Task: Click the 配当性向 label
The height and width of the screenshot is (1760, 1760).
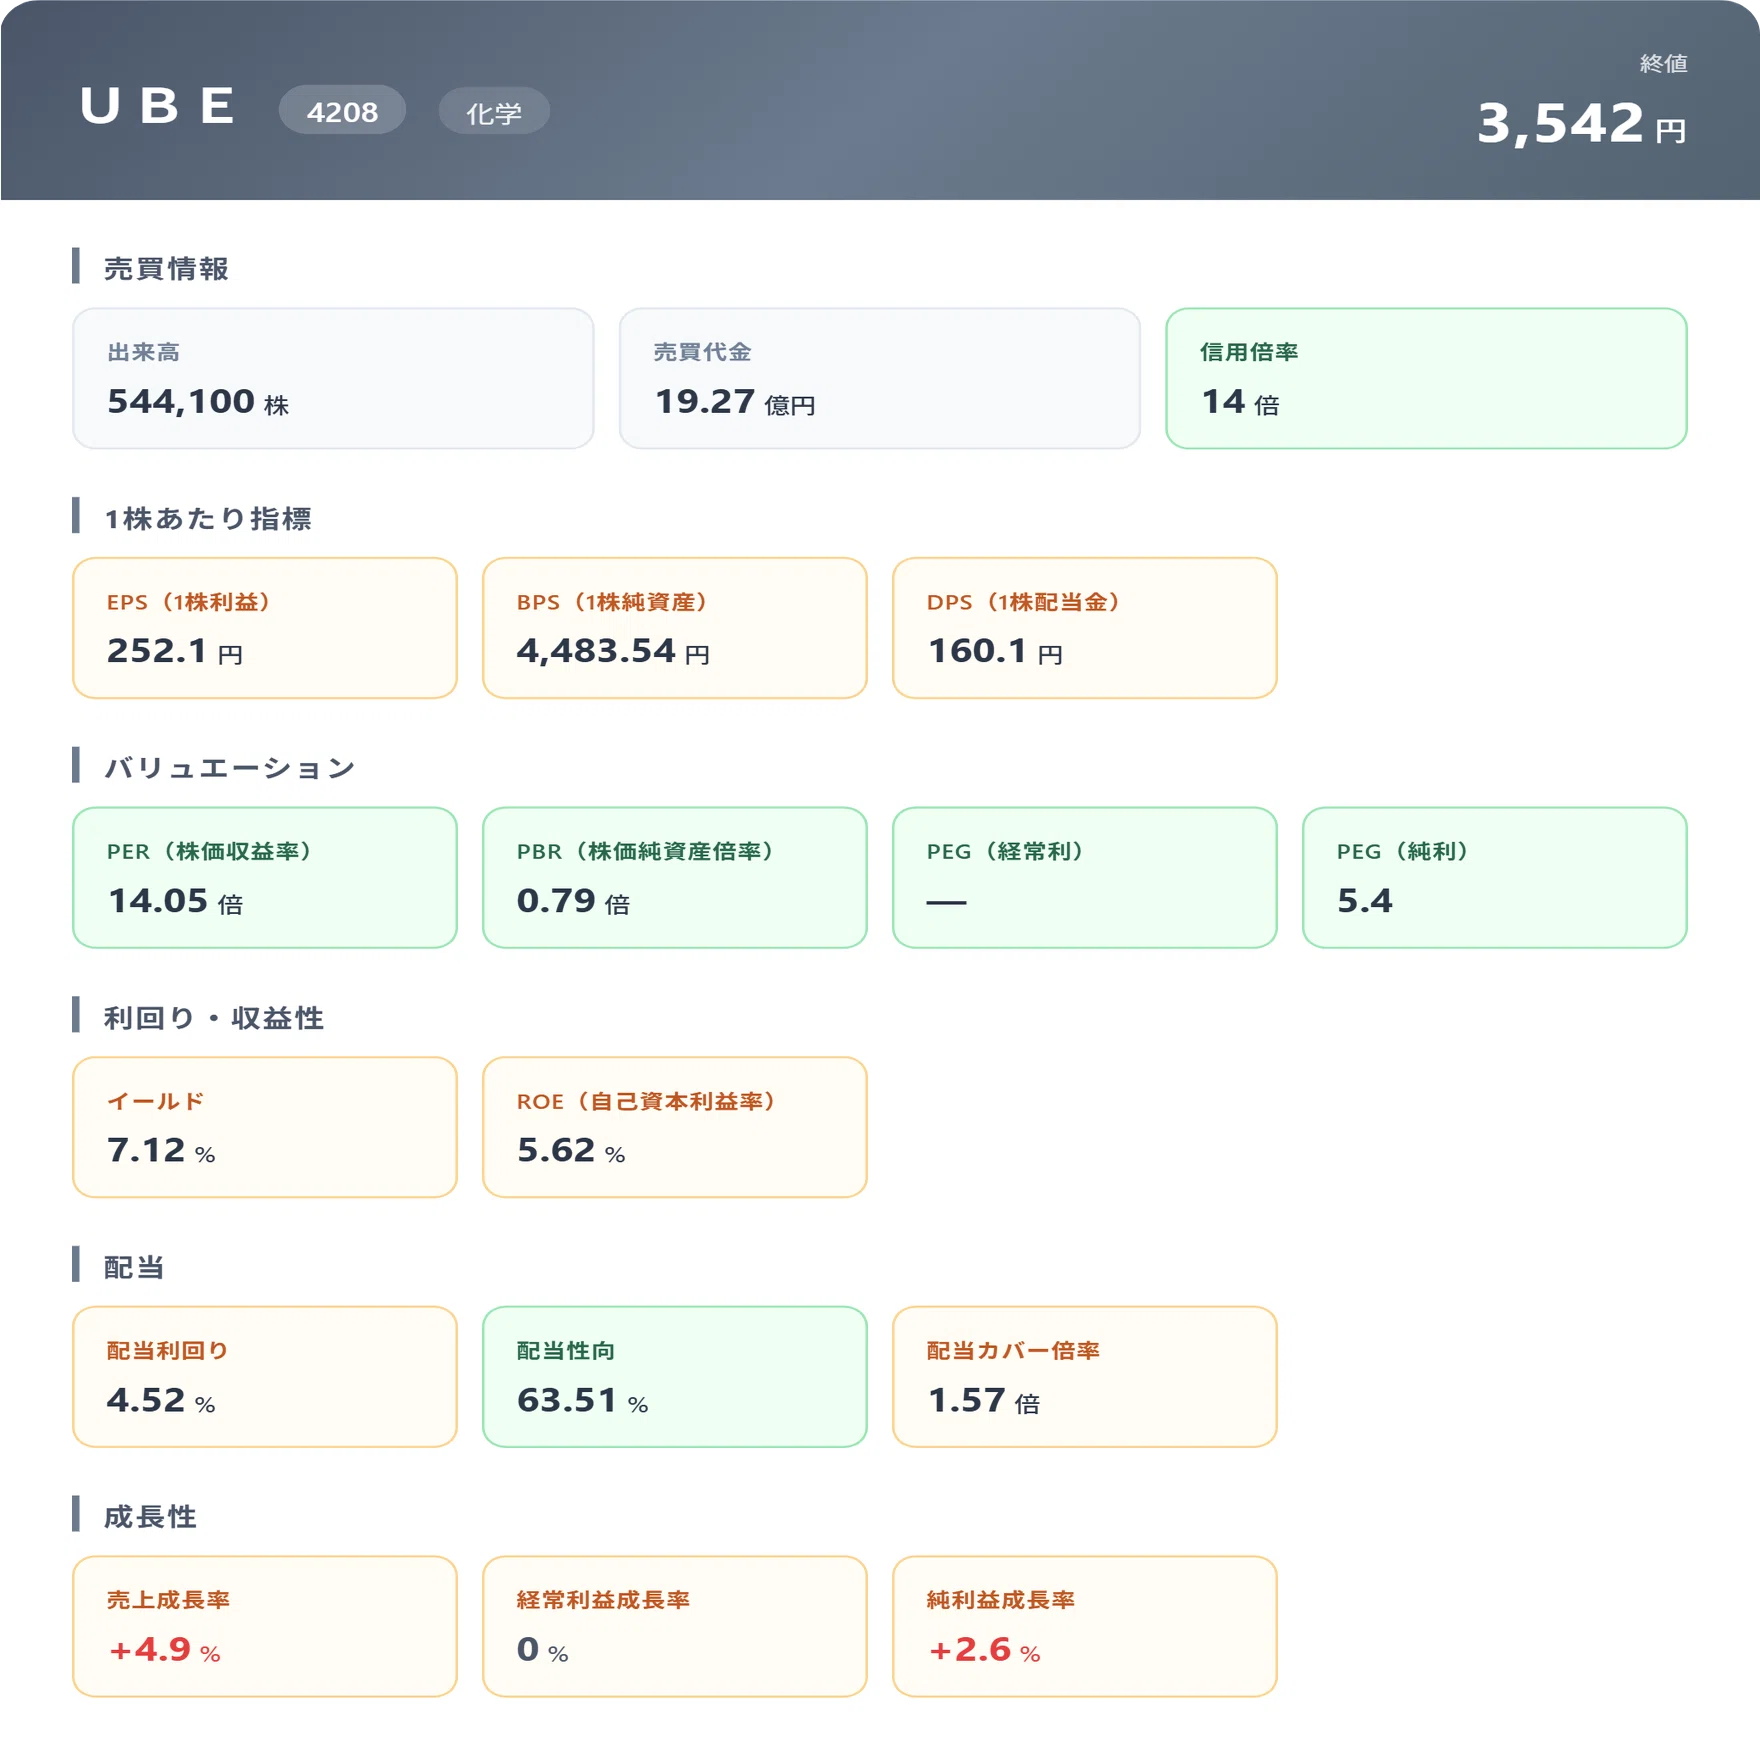Action: click(566, 1351)
